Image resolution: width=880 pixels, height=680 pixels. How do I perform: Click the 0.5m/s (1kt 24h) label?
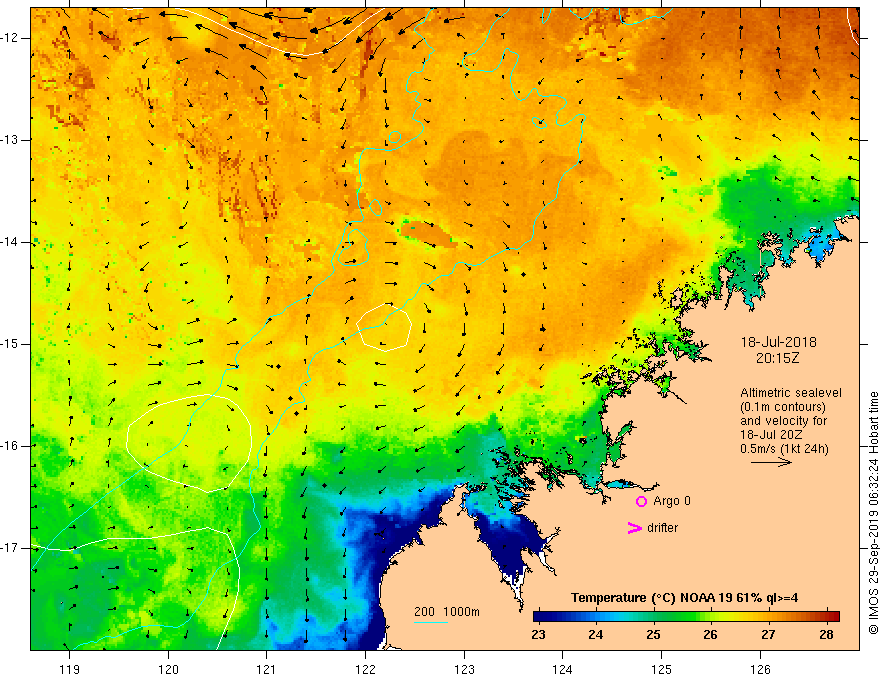coord(783,449)
